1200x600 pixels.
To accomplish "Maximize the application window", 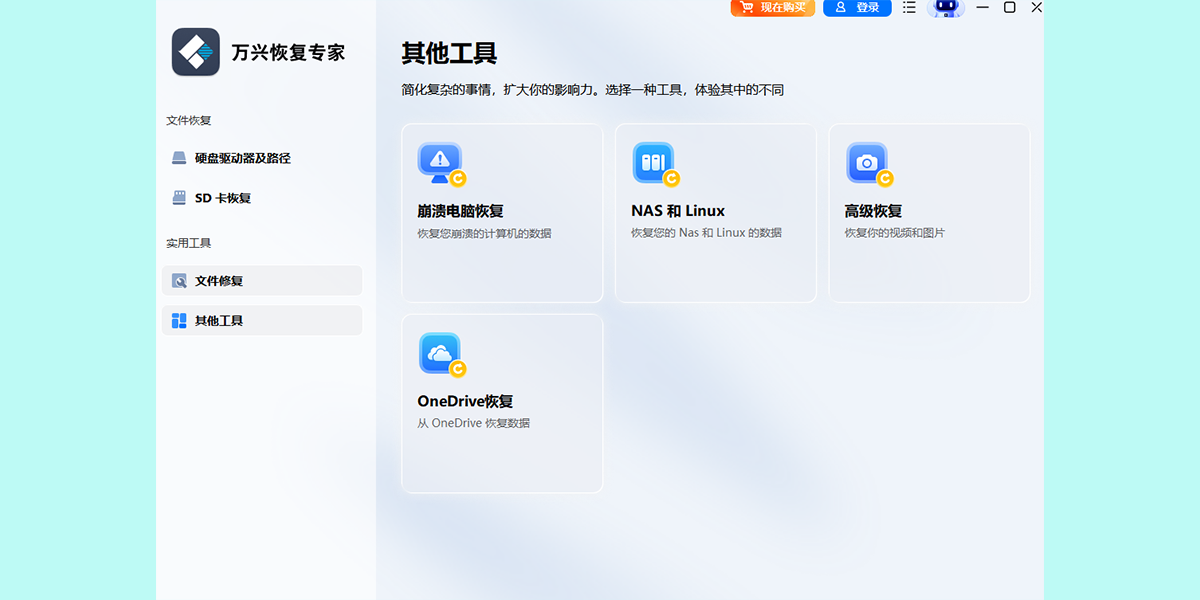I will pos(1010,8).
